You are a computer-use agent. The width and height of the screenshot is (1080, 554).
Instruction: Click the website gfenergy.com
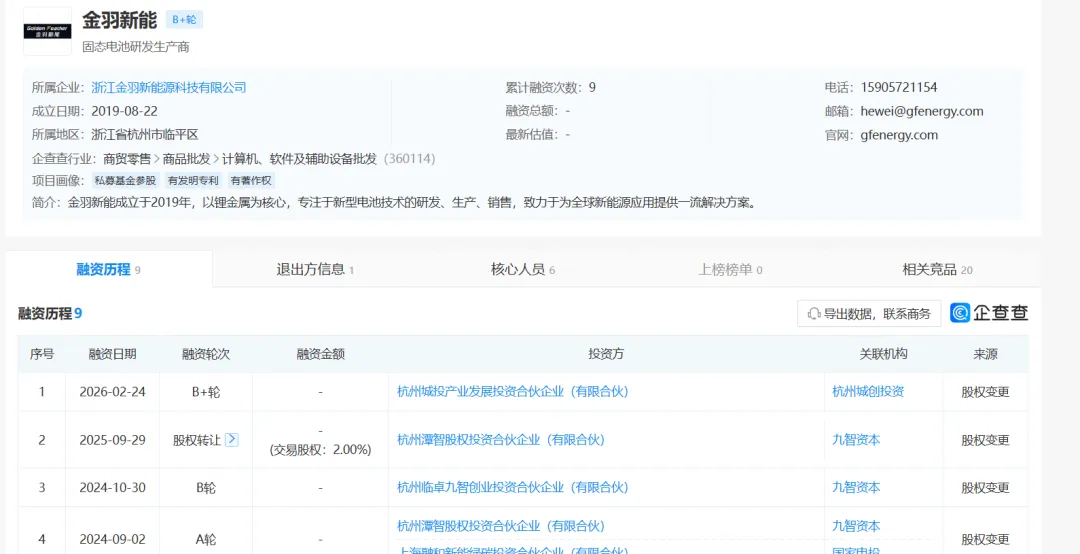tap(899, 134)
